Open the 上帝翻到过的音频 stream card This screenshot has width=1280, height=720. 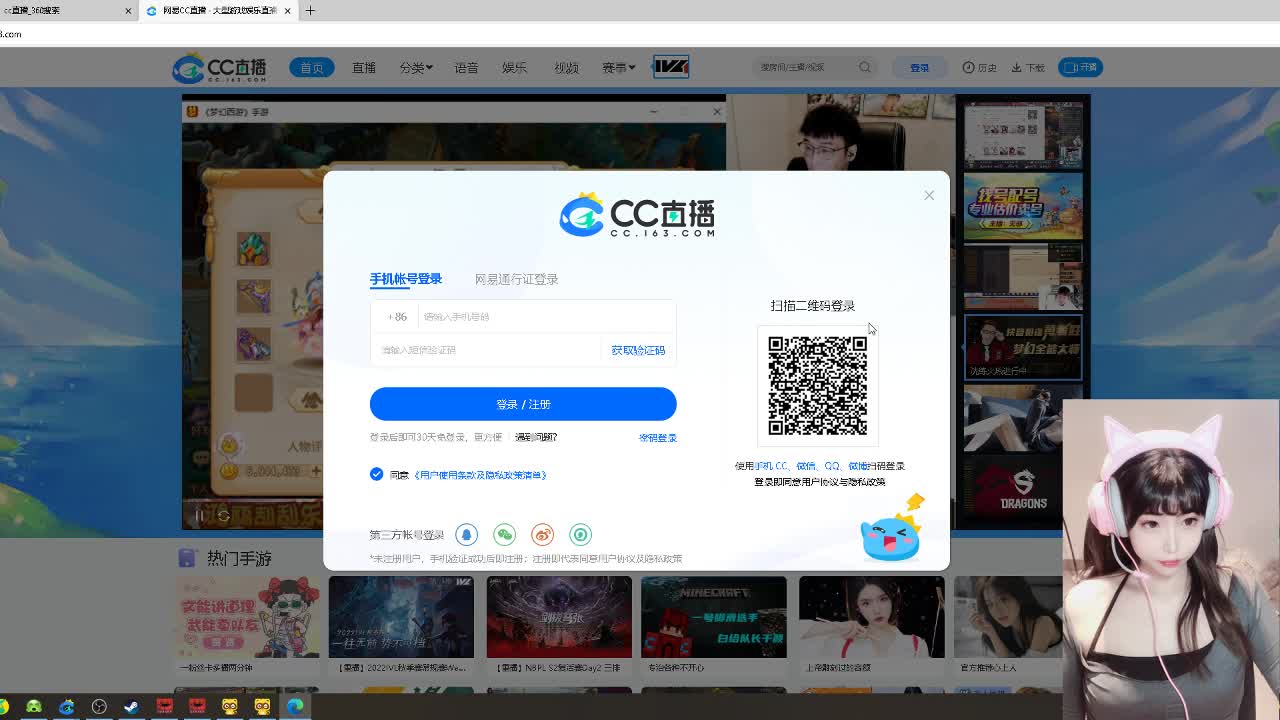(x=871, y=617)
